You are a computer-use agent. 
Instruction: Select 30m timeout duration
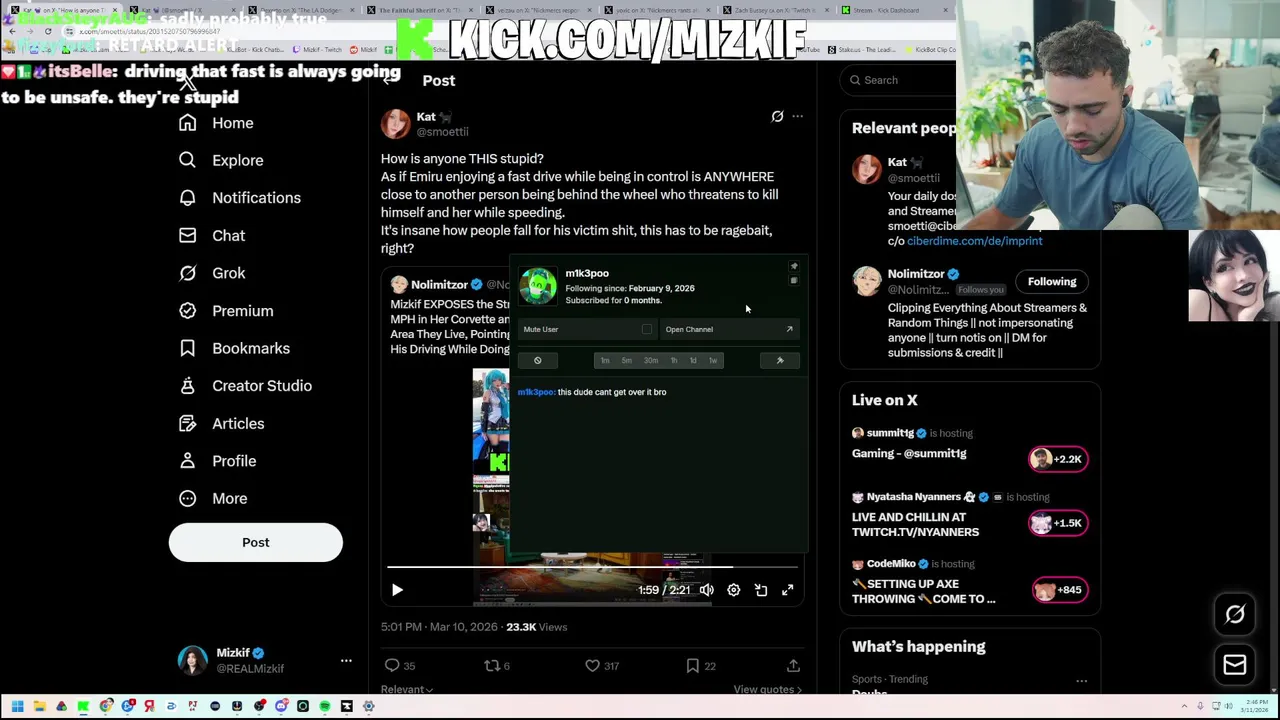click(650, 360)
